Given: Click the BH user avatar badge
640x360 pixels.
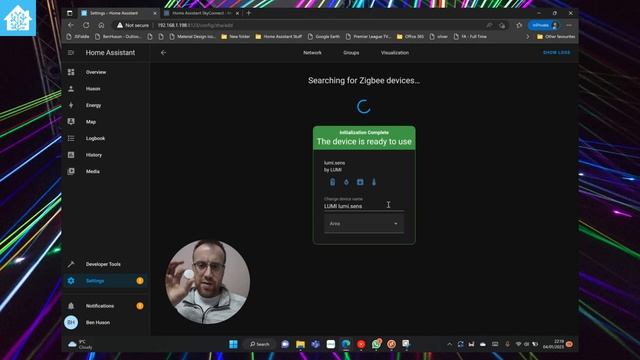Looking at the screenshot, I should tap(71, 322).
